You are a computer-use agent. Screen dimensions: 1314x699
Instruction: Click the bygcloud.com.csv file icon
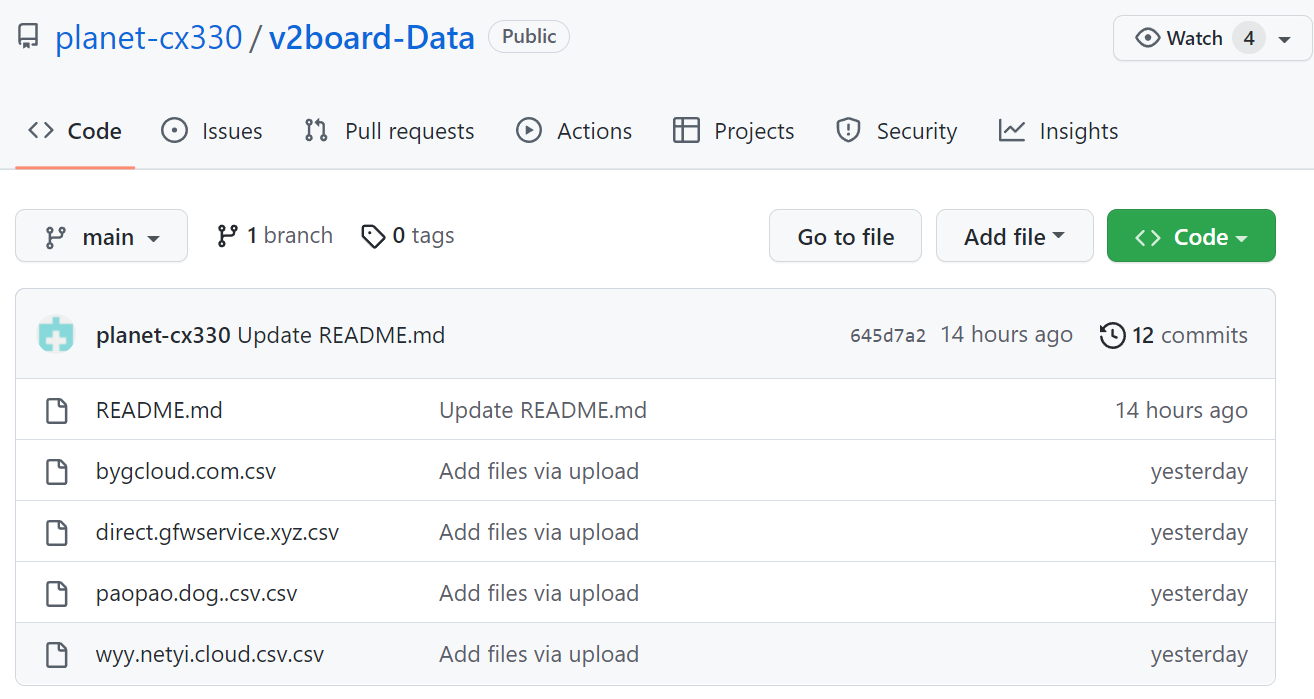pyautogui.click(x=57, y=471)
